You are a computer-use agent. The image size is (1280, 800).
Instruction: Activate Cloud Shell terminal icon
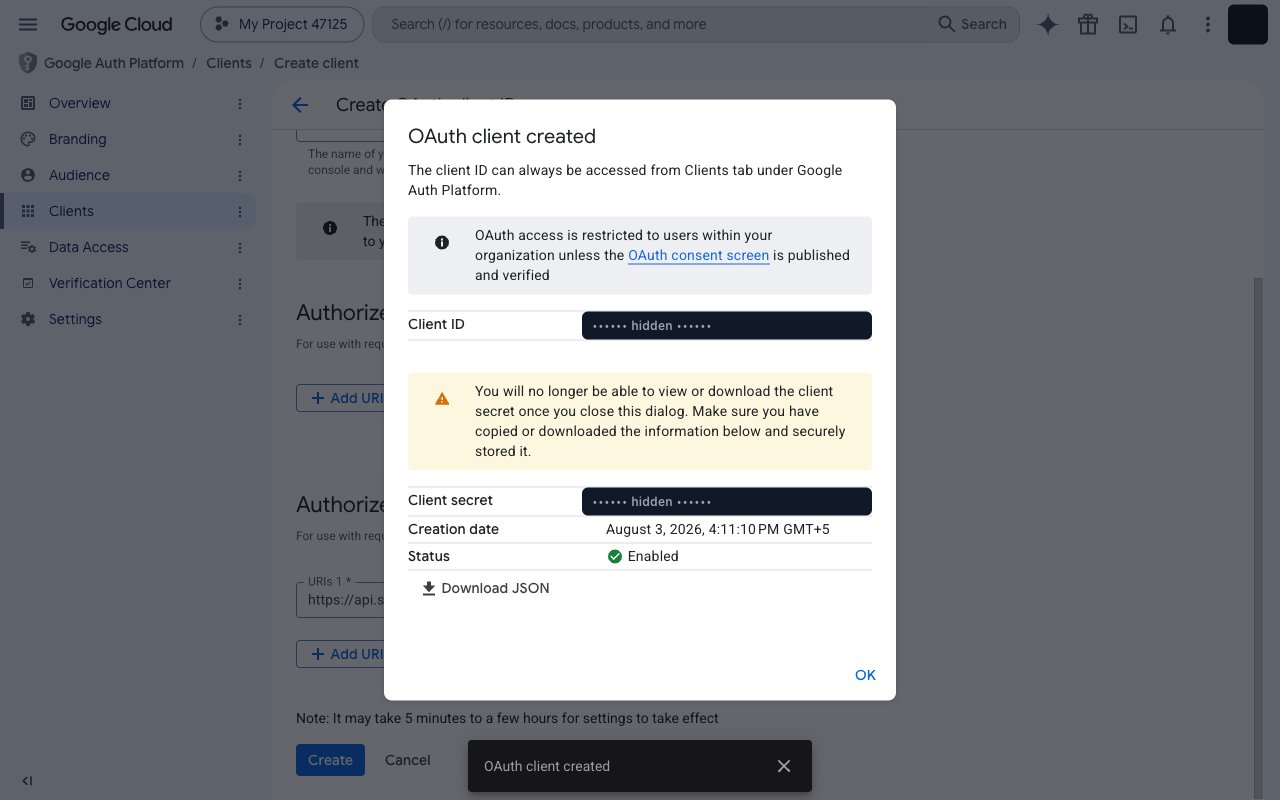pos(1128,25)
